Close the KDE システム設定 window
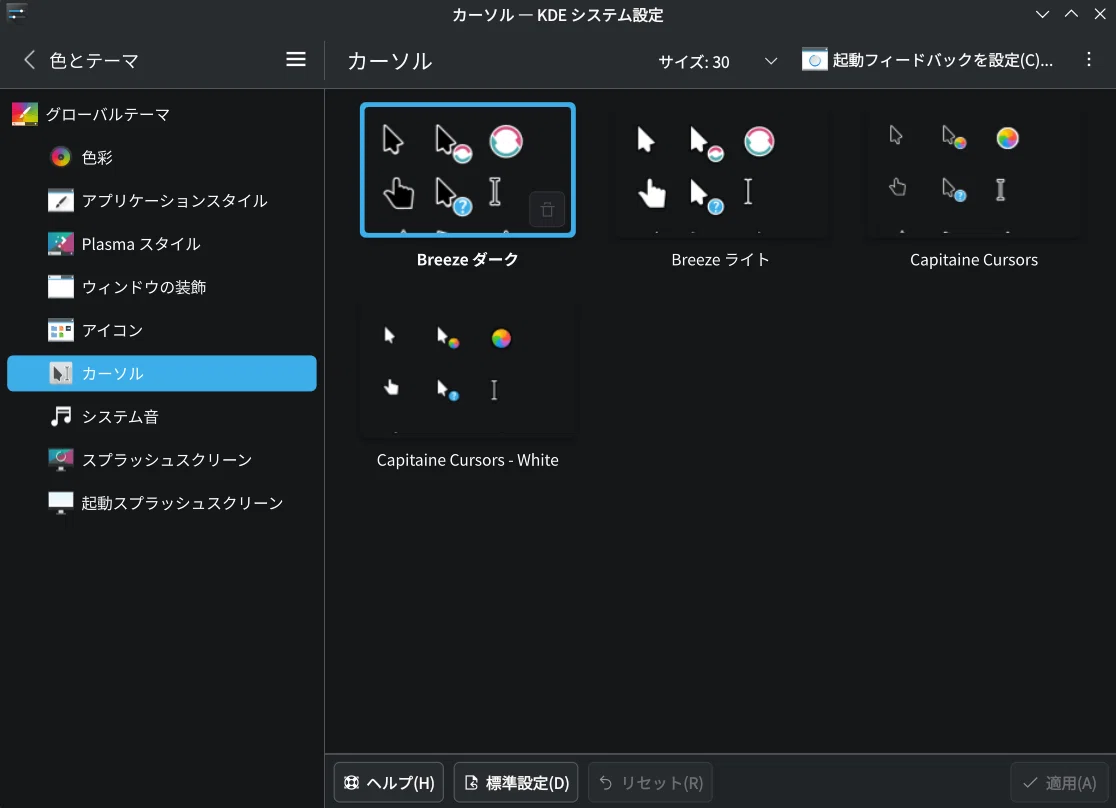This screenshot has height=808, width=1116. pyautogui.click(x=1100, y=14)
